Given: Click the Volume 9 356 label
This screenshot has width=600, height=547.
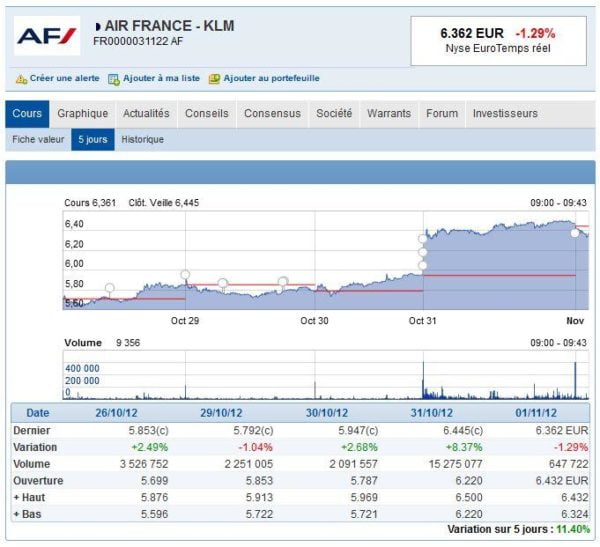Looking at the screenshot, I should pos(102,343).
